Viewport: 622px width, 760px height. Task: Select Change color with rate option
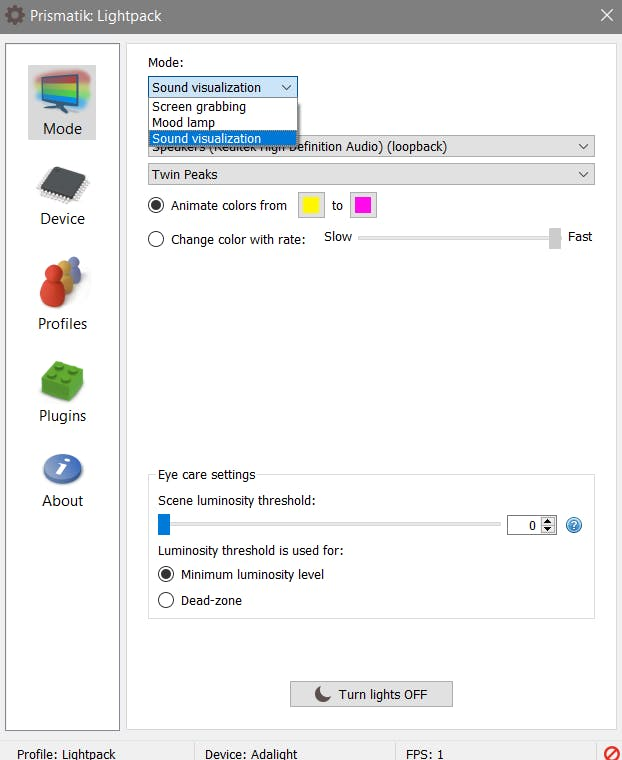point(156,239)
